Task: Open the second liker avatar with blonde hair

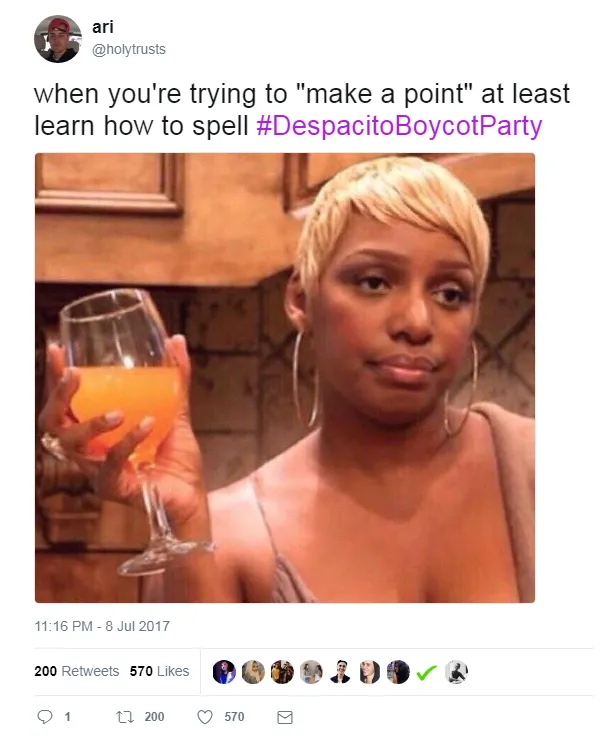Action: pyautogui.click(x=253, y=672)
